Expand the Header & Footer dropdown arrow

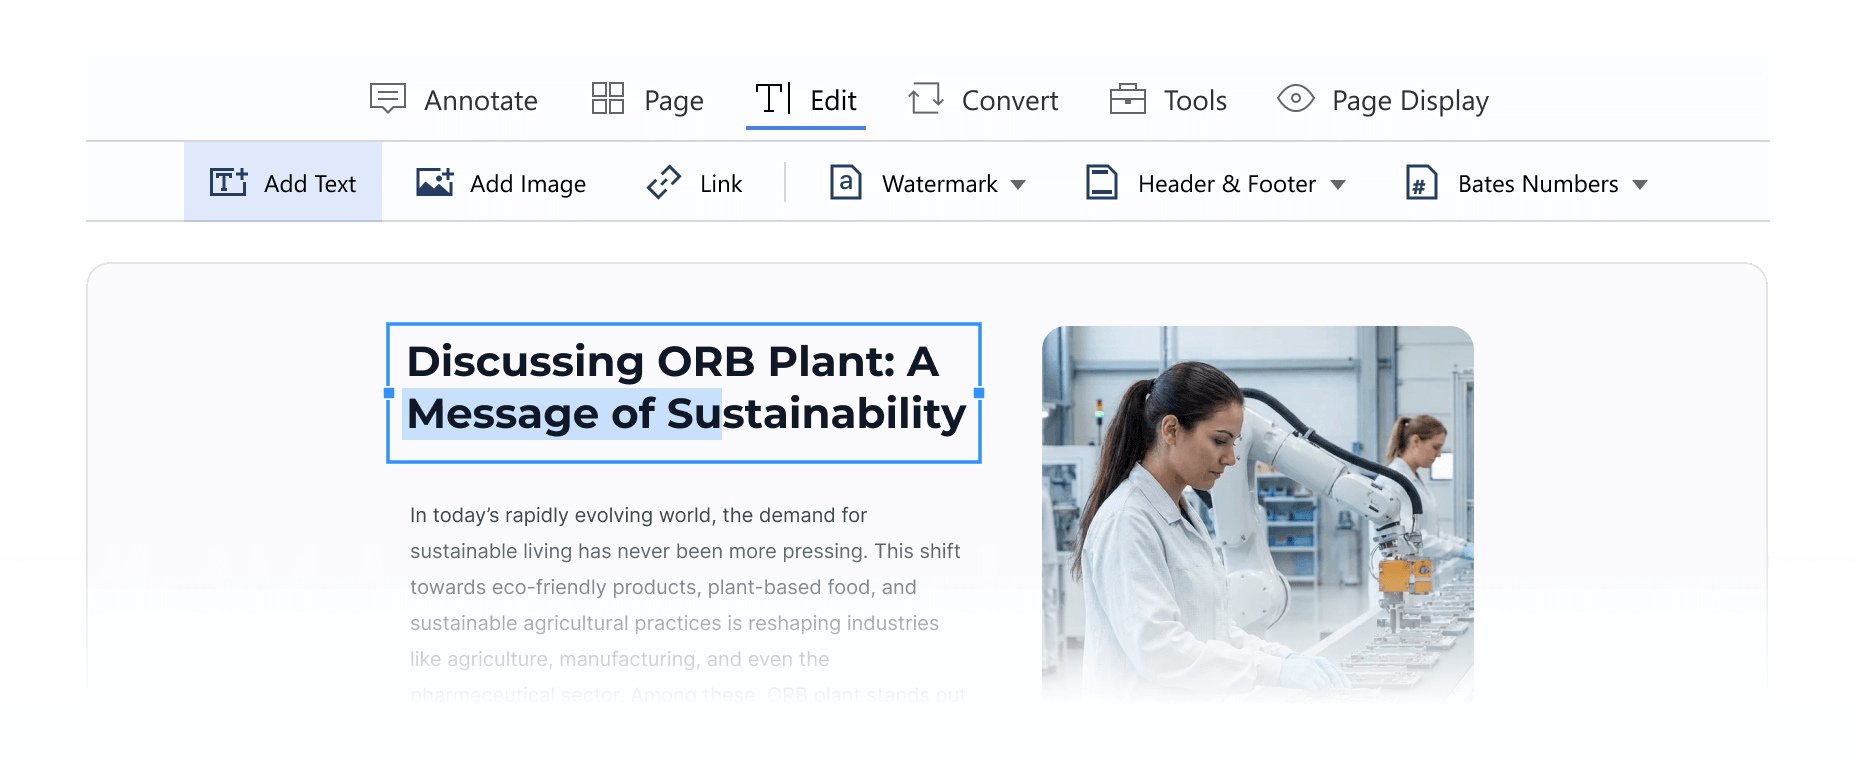[x=1338, y=184]
